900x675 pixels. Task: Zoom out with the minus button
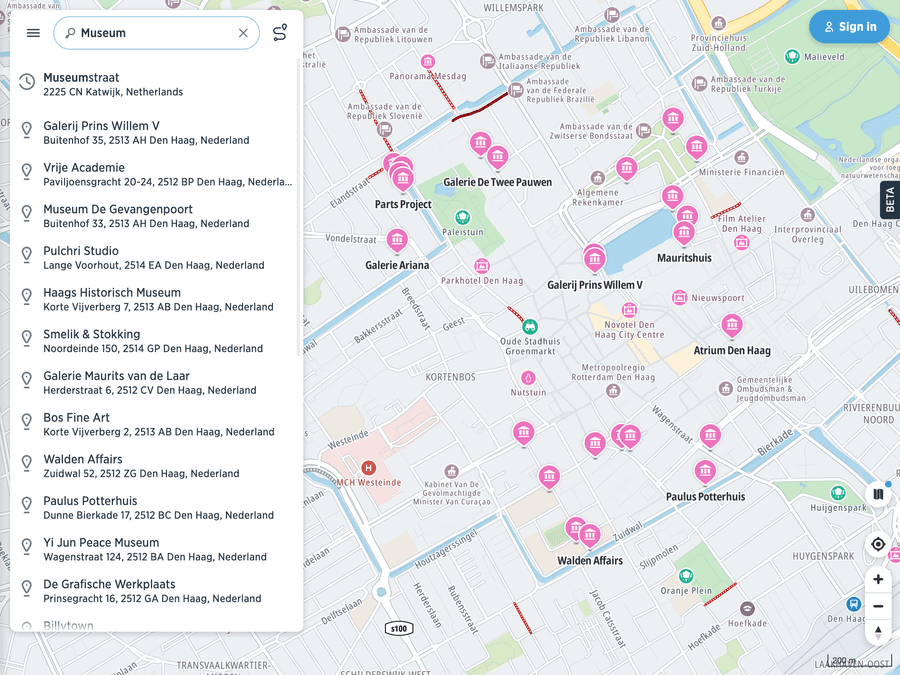(x=878, y=606)
